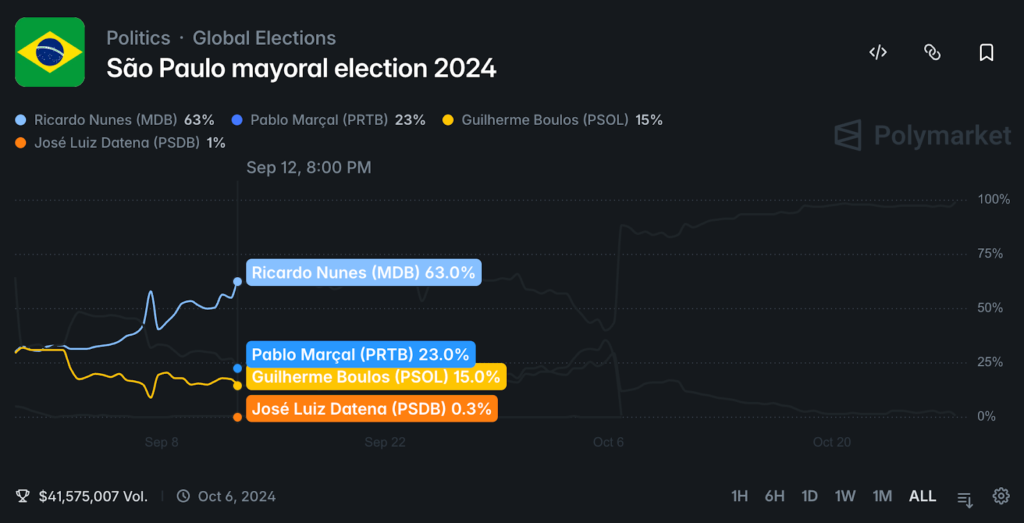Viewport: 1024px width, 523px height.
Task: Click the embed code icon
Action: pyautogui.click(x=878, y=53)
